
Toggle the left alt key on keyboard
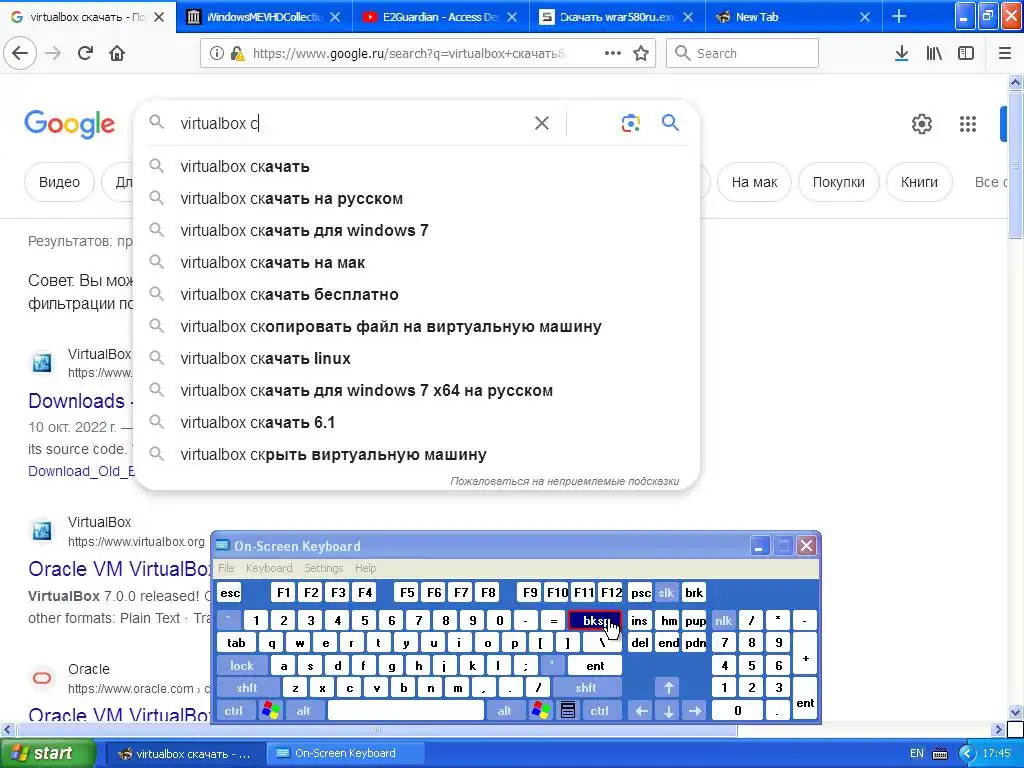(304, 711)
